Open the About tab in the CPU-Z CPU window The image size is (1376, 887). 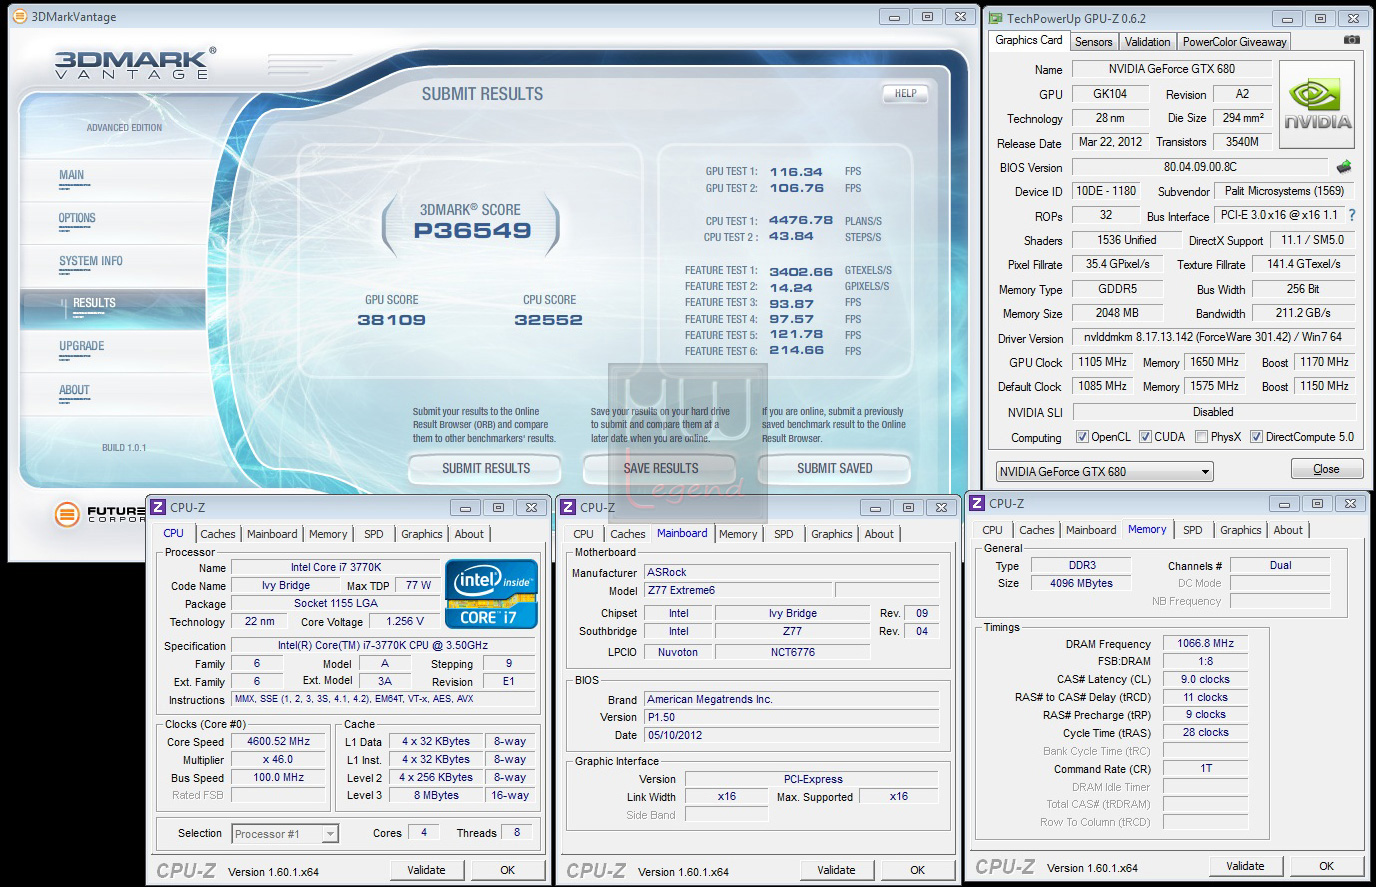pos(469,534)
